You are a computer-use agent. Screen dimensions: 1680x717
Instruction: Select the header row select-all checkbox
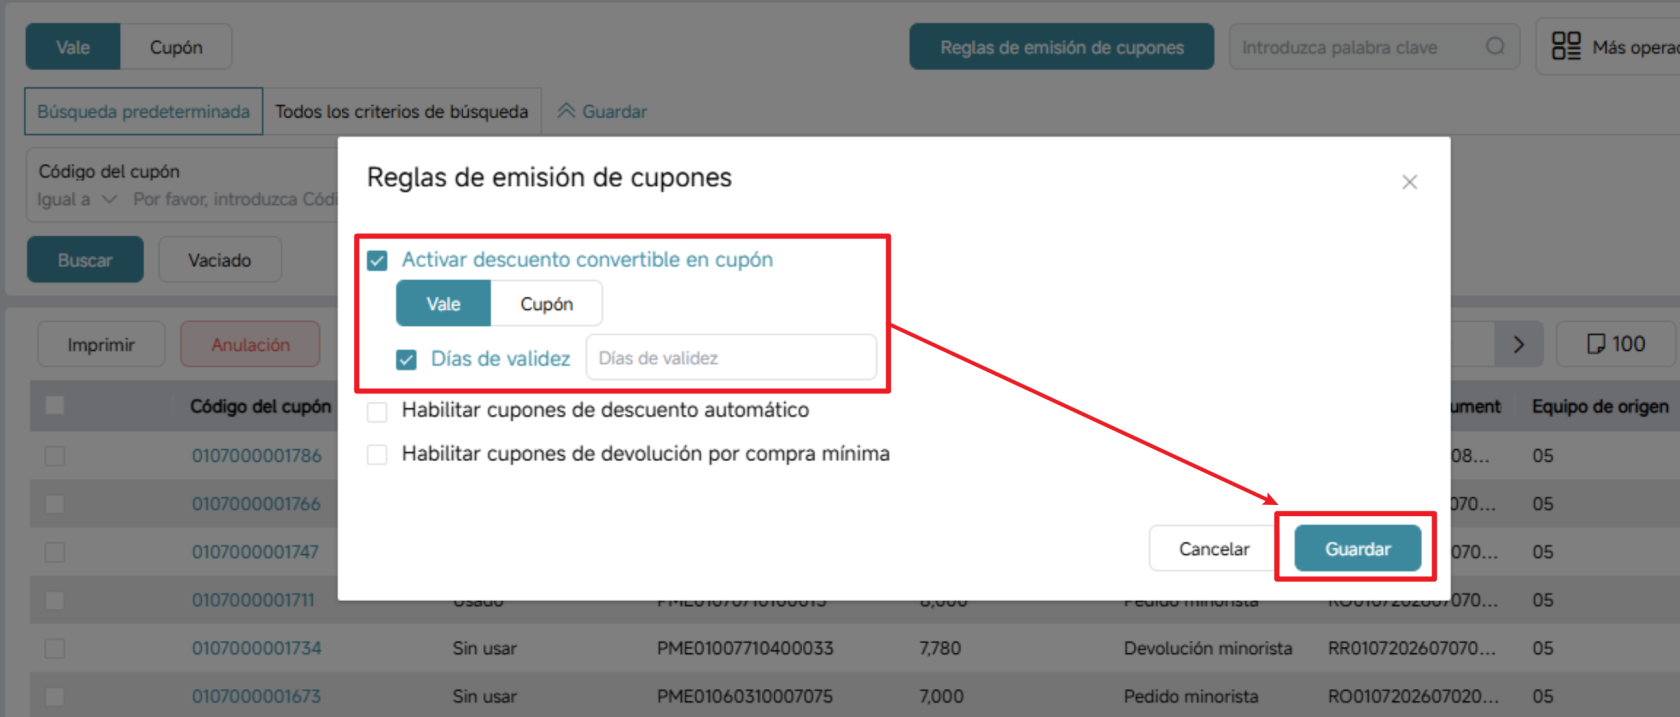[x=55, y=405]
